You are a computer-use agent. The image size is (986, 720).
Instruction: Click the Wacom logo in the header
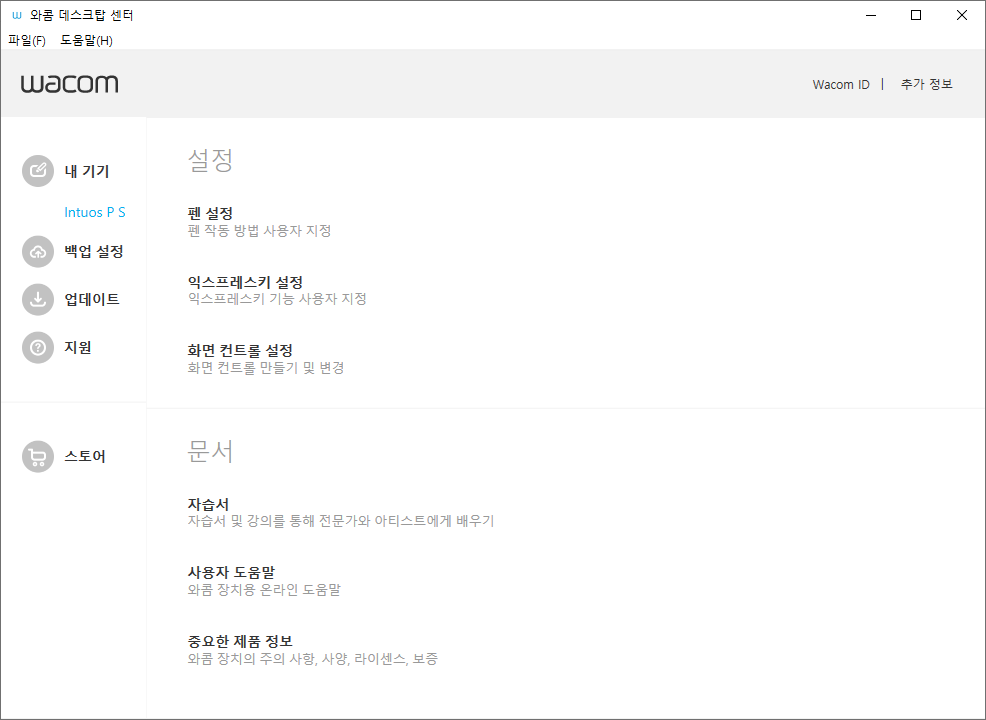tap(69, 84)
